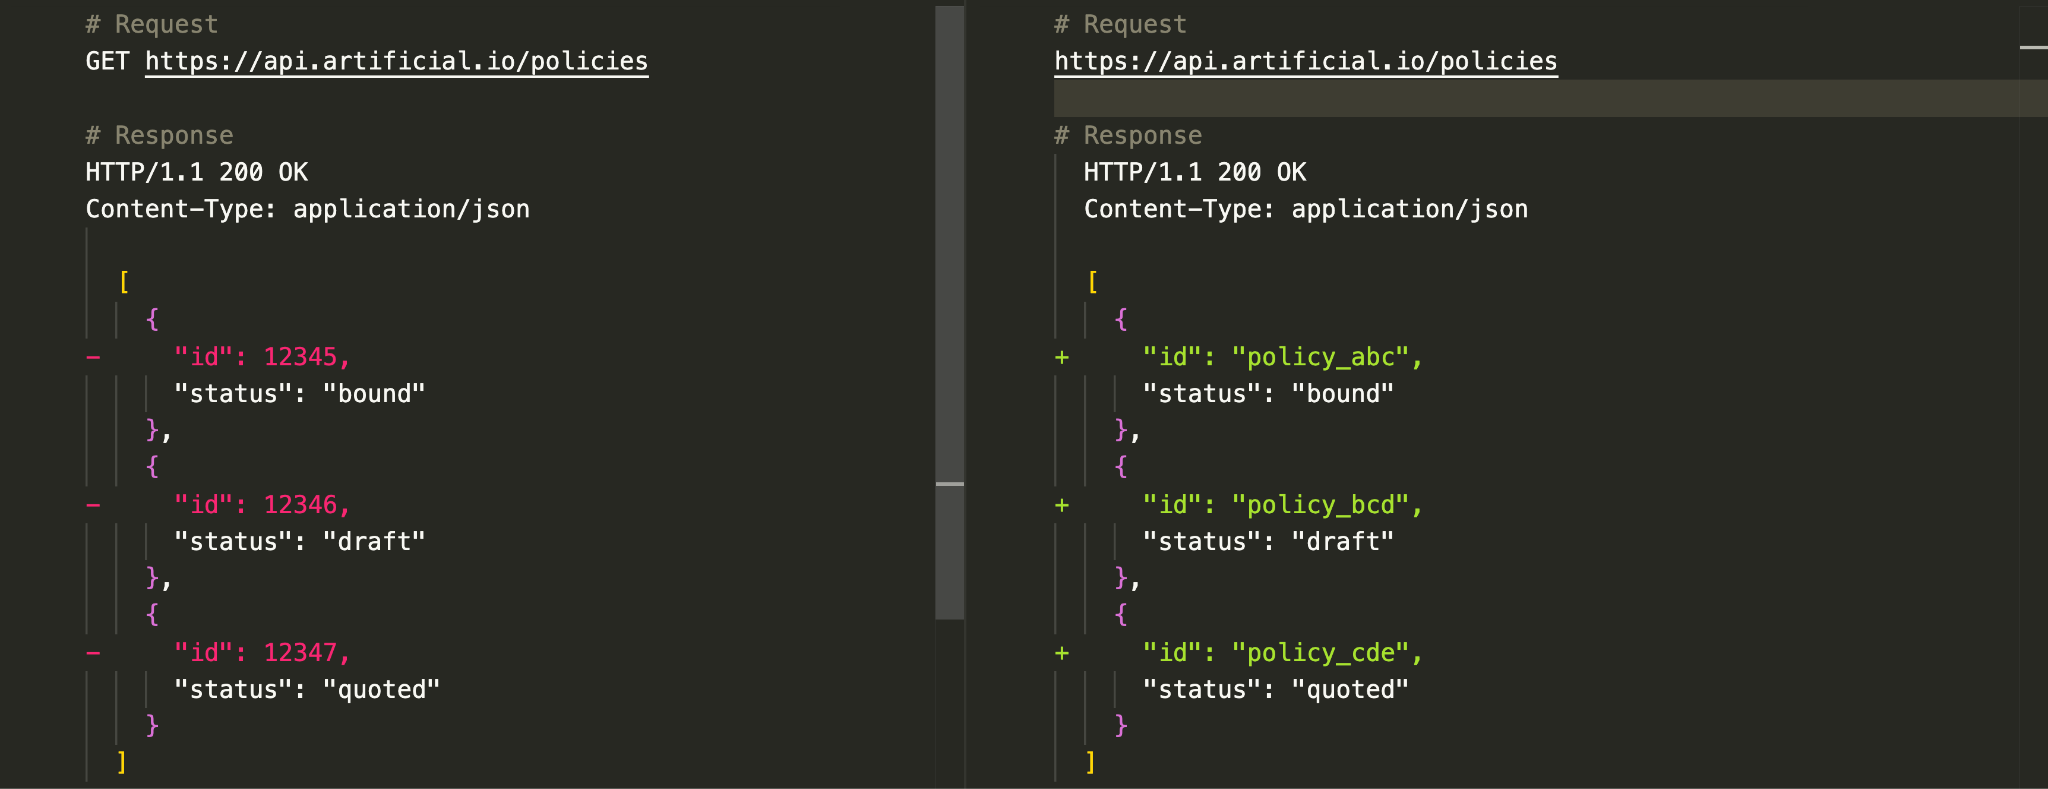Click the minus marker beside id 12346
The image size is (2048, 789).
click(93, 505)
